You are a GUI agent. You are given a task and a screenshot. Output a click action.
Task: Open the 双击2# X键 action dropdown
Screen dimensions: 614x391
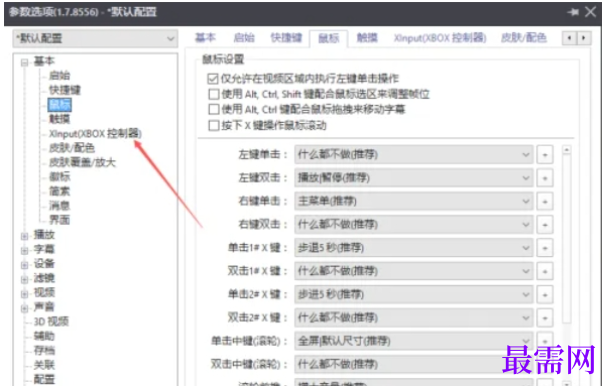point(414,318)
